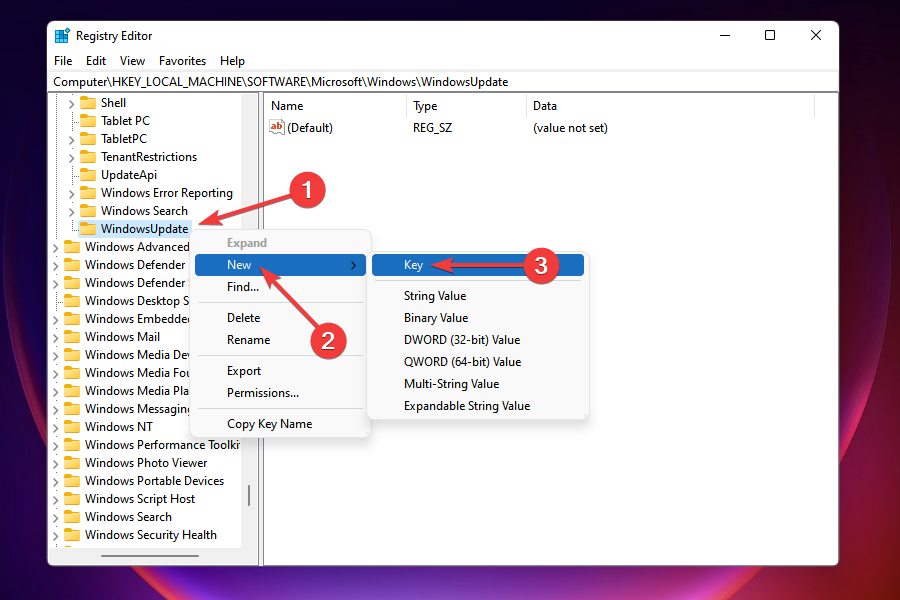
Task: Click the Windows Portable Devices folder icon
Action: click(x=72, y=481)
